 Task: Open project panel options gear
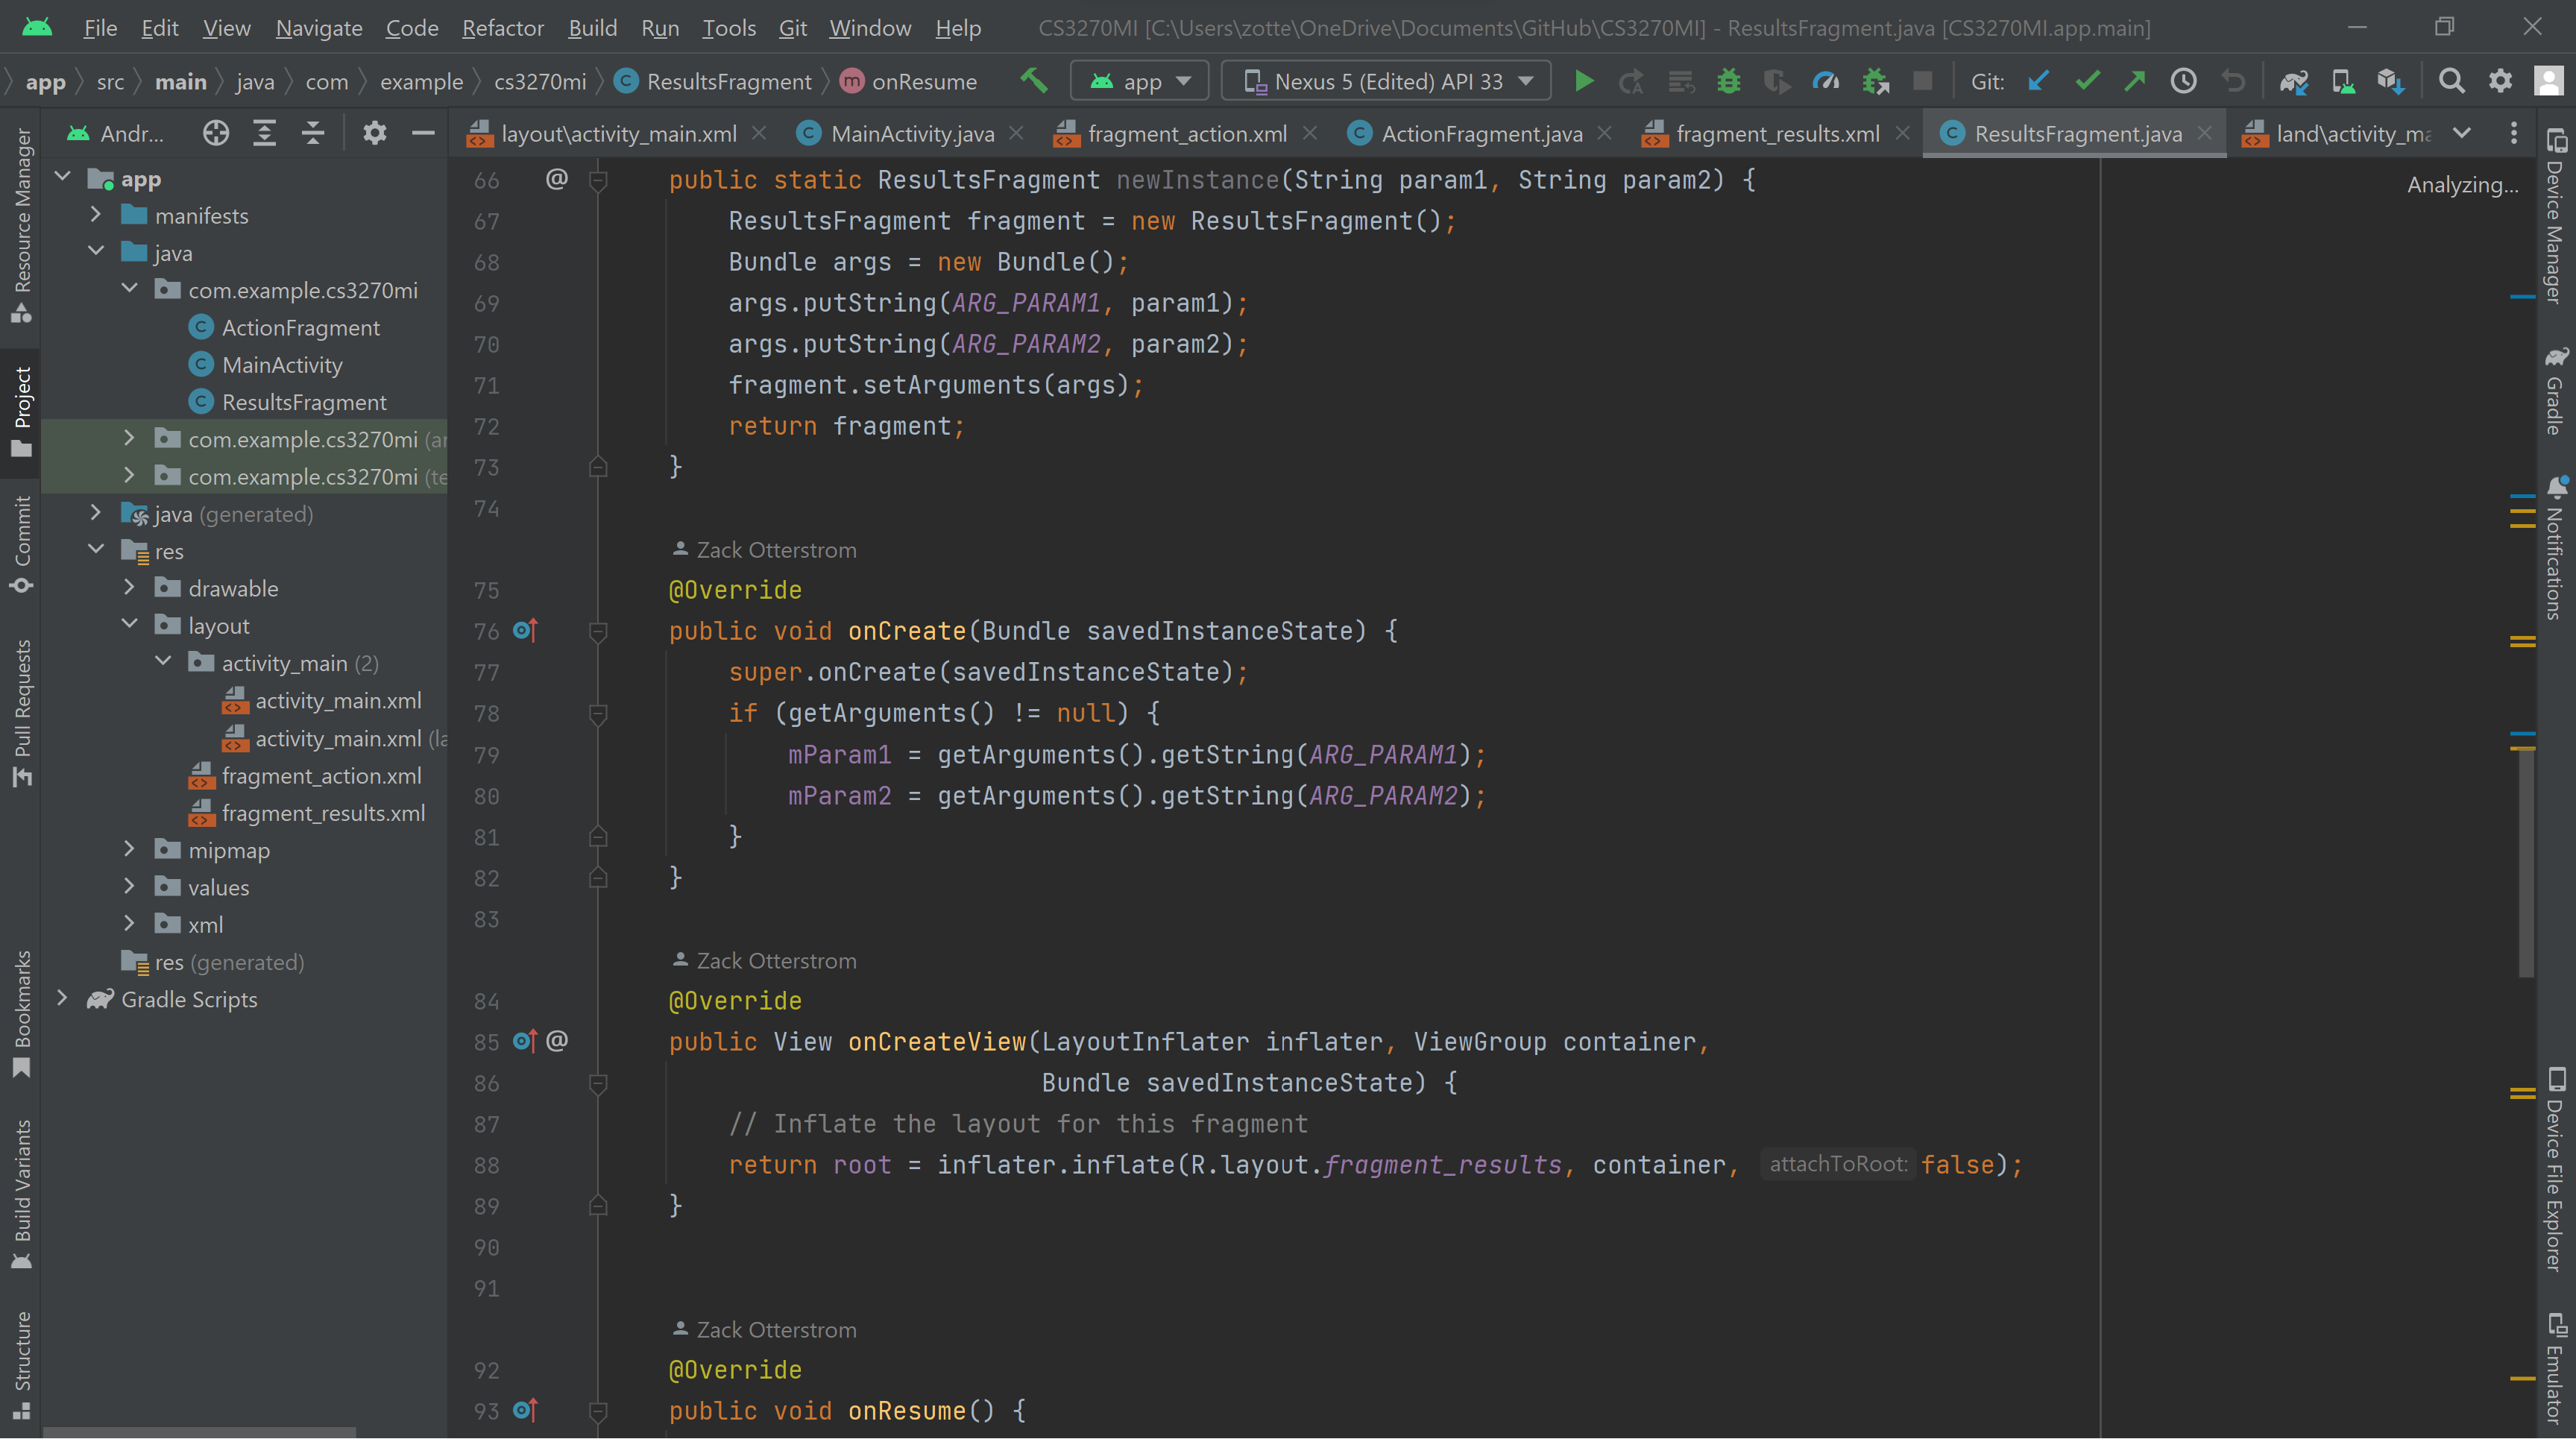pos(374,133)
